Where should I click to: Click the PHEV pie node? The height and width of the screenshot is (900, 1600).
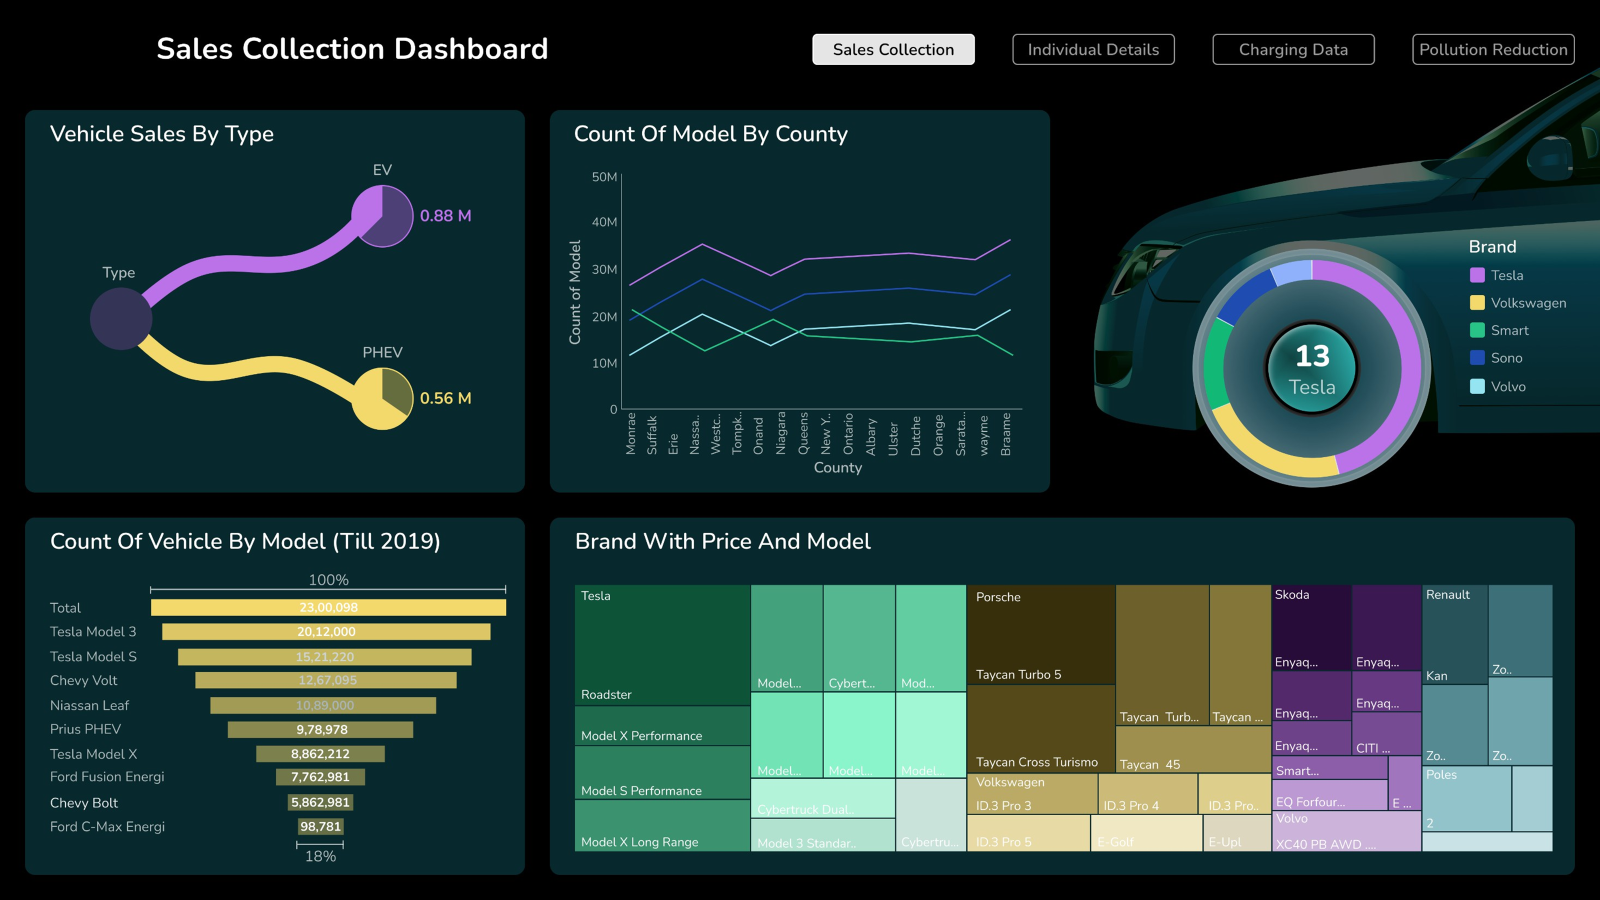(383, 398)
